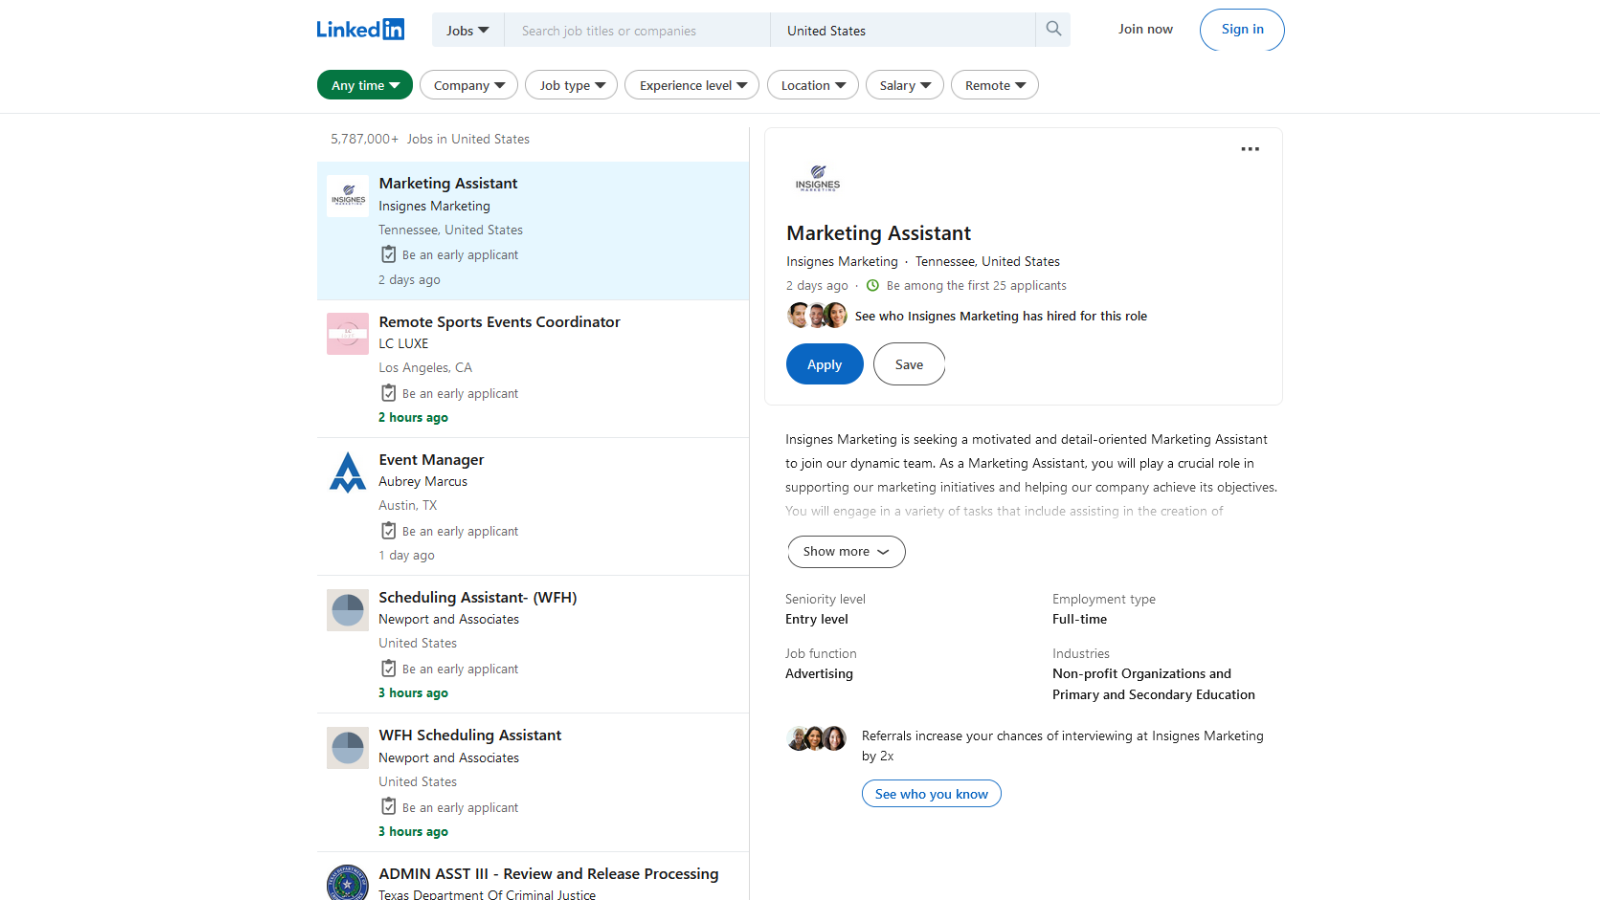Click the Marketing Assistant heading in the job details

pyautogui.click(x=878, y=233)
